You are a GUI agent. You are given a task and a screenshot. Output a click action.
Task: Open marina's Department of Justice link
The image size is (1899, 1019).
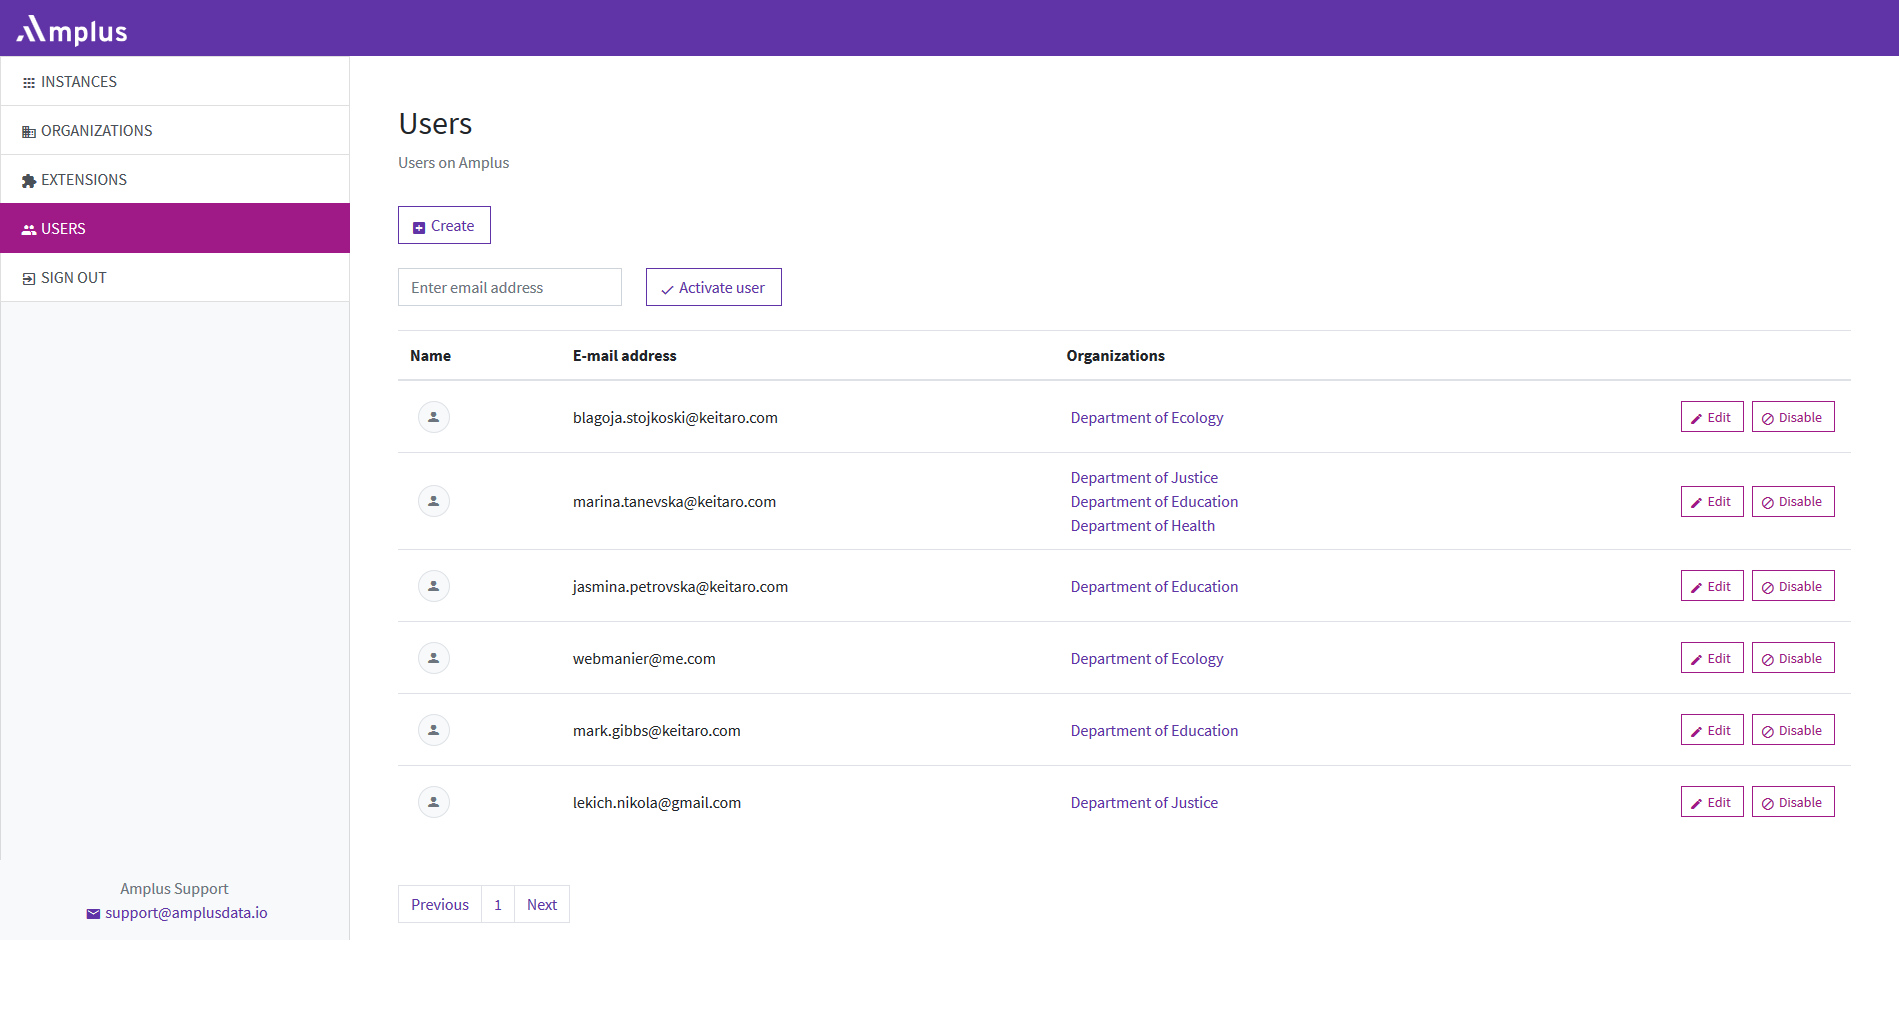click(x=1144, y=477)
